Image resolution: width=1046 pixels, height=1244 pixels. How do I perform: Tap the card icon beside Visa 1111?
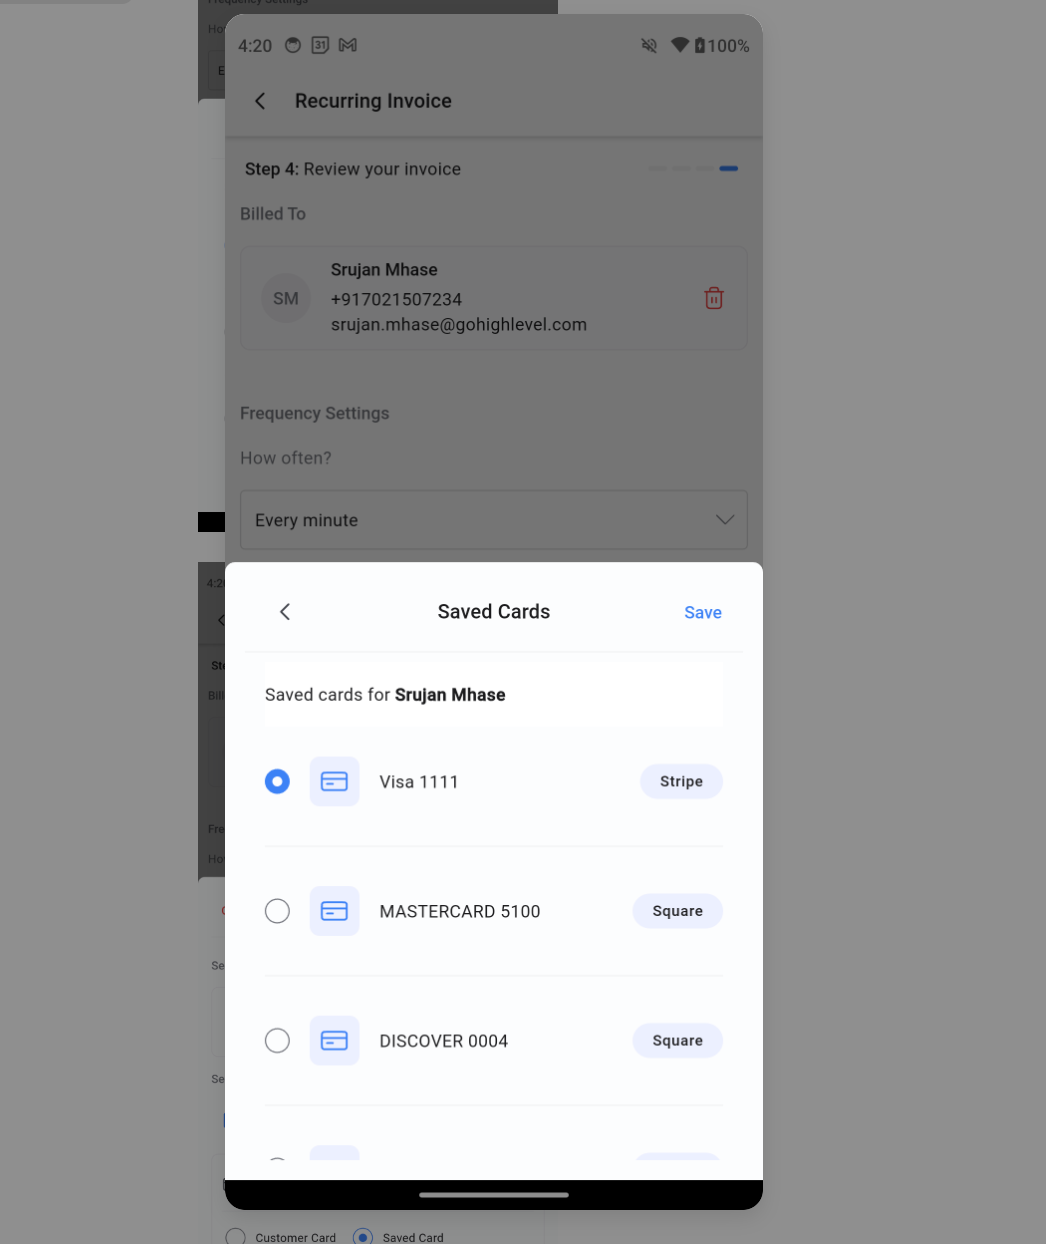tap(334, 782)
